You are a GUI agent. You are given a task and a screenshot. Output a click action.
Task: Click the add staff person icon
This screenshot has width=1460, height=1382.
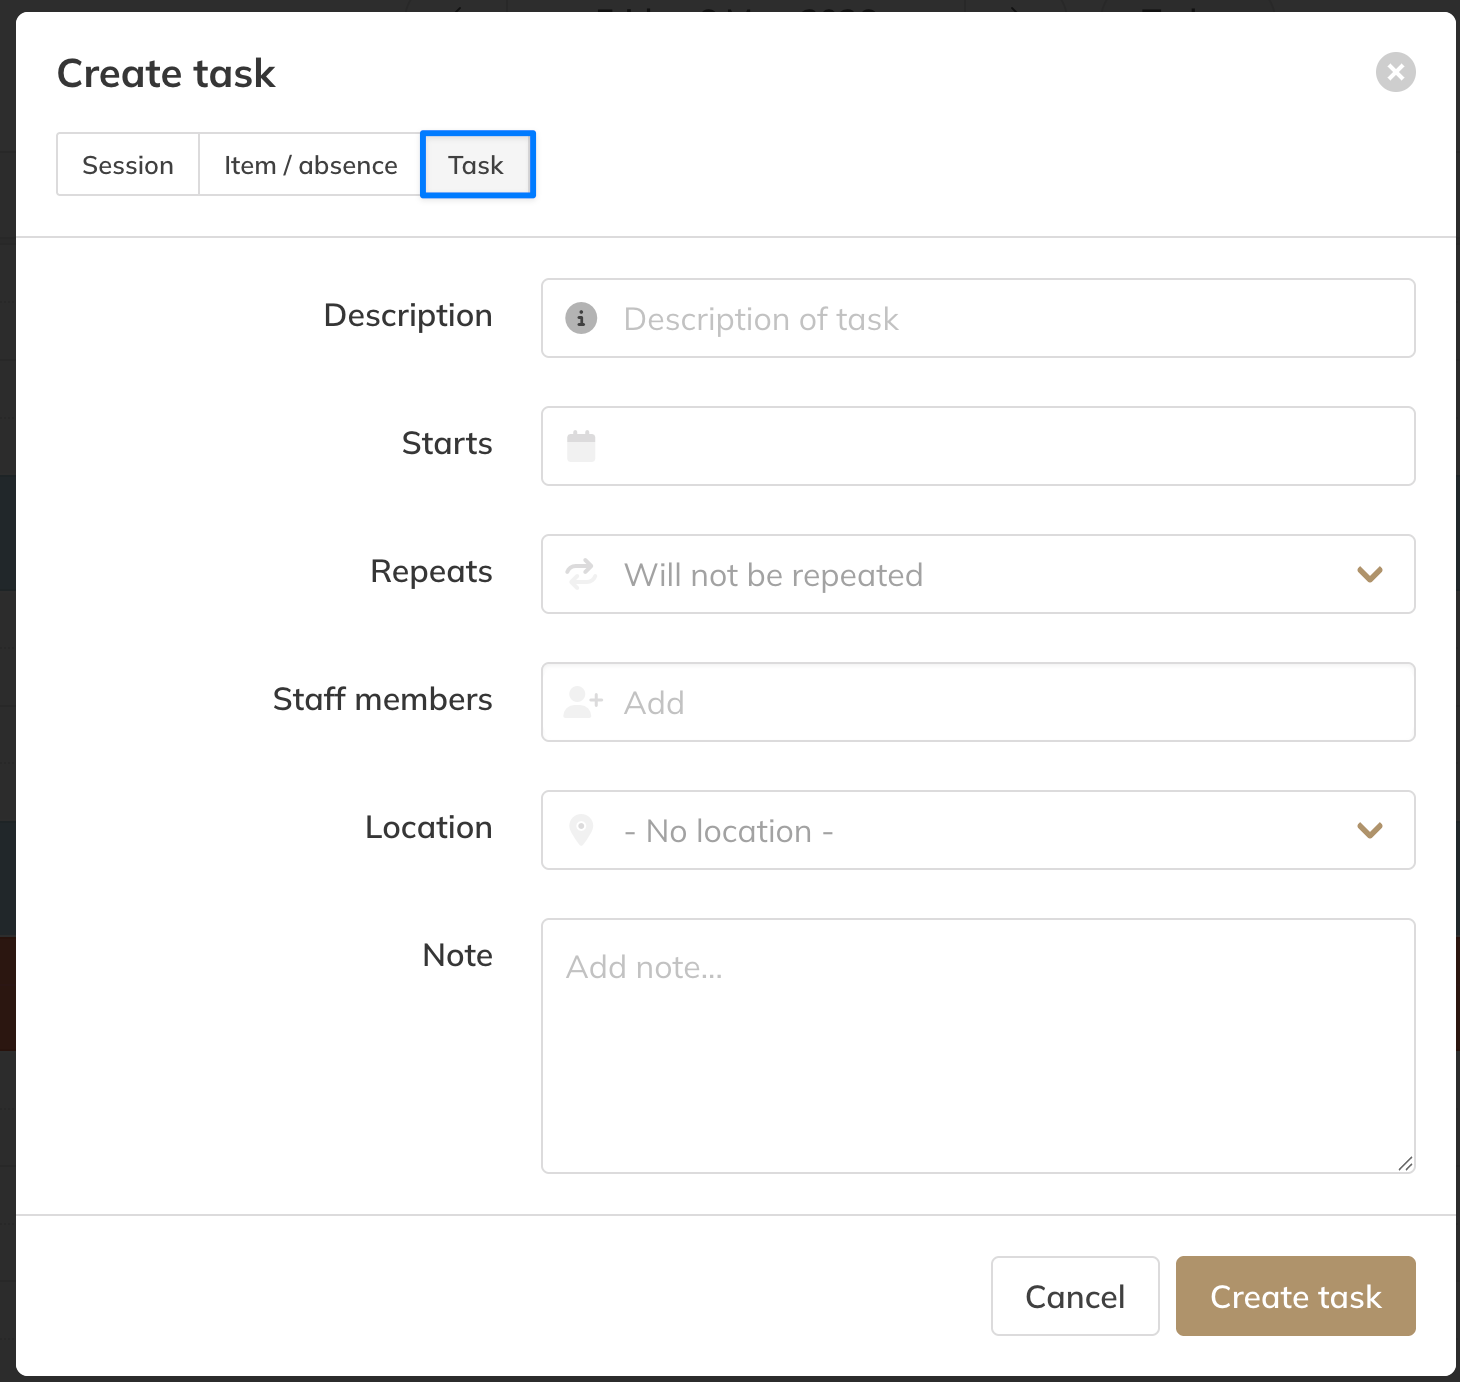coord(583,702)
